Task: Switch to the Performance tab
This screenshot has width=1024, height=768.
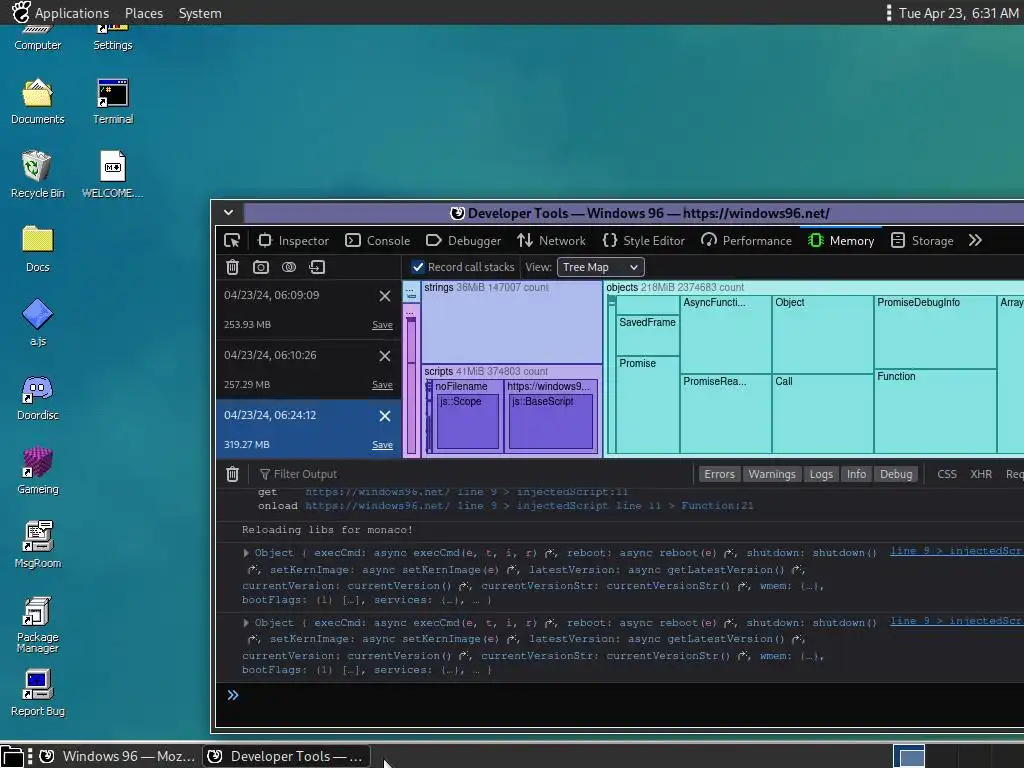Action: [x=746, y=241]
